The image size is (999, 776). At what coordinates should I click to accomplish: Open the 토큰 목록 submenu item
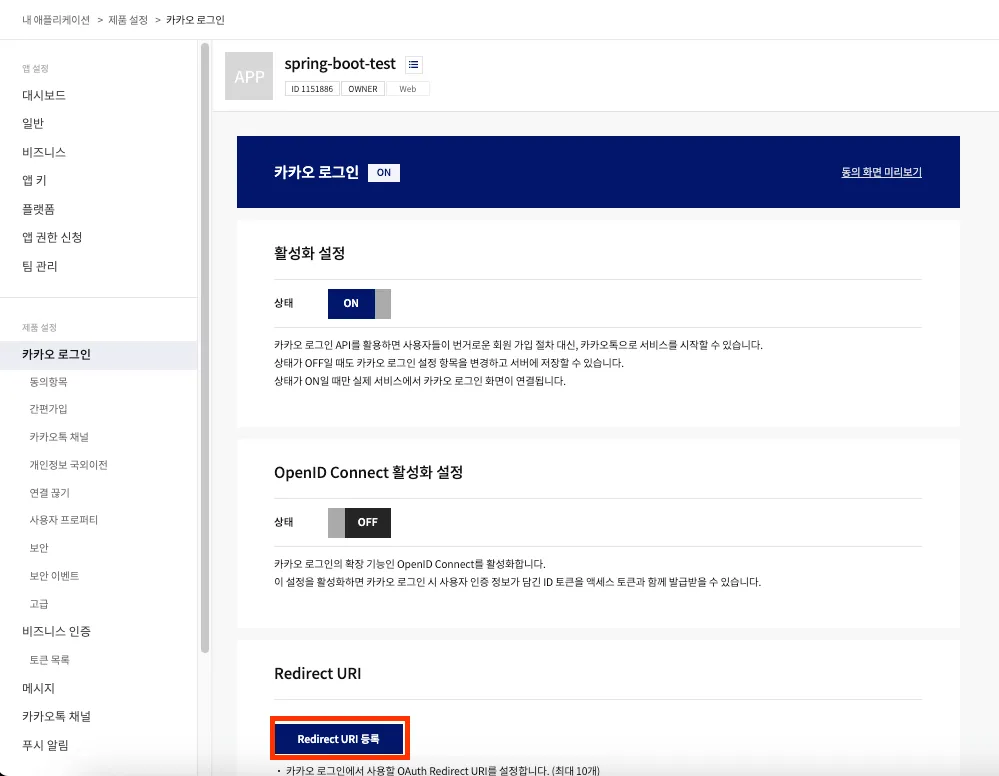point(49,660)
